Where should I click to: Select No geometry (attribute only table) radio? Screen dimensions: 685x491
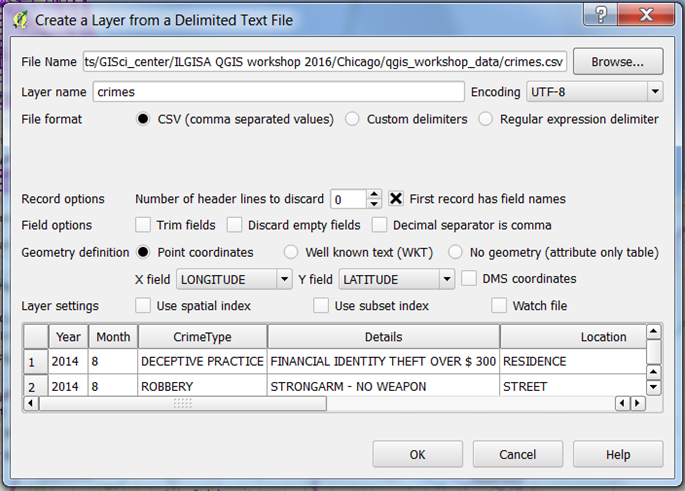(455, 252)
